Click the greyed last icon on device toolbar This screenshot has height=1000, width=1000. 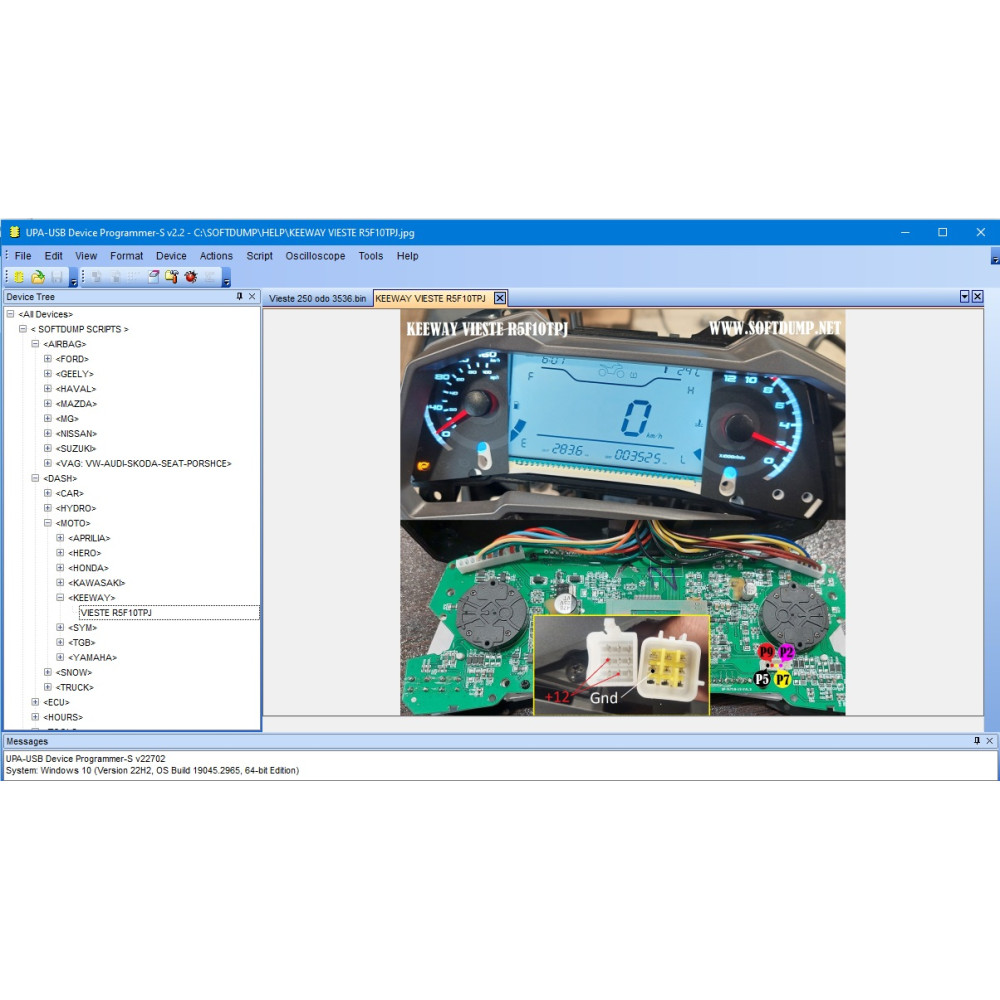coord(209,277)
